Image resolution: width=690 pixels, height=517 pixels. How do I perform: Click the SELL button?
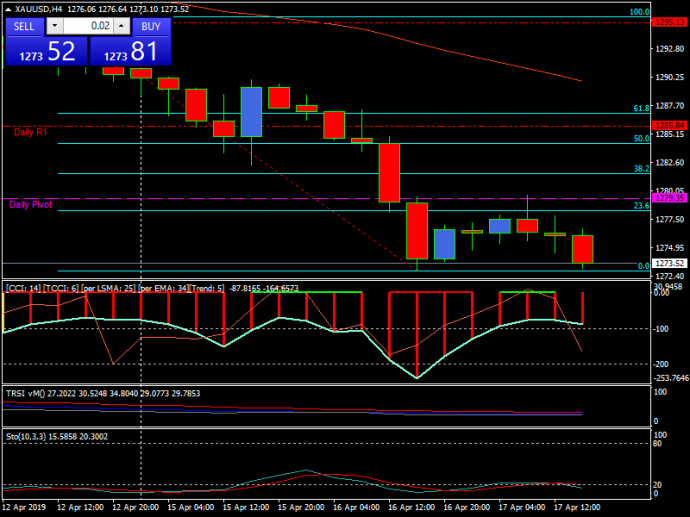click(x=24, y=26)
